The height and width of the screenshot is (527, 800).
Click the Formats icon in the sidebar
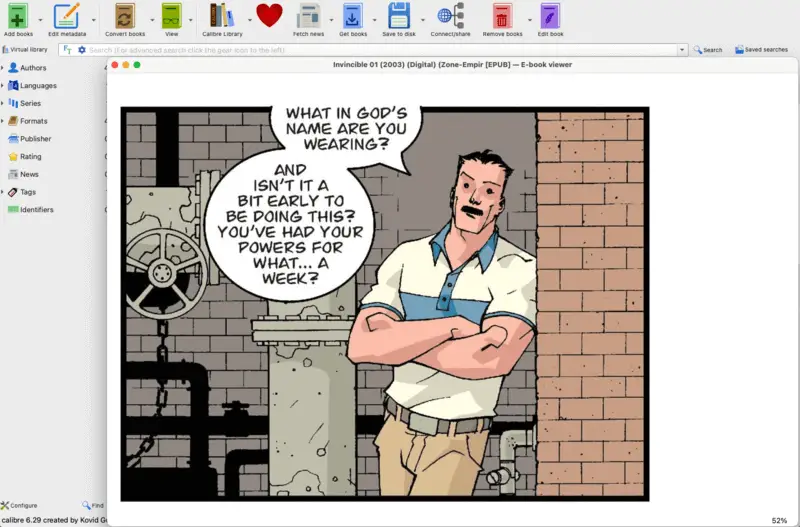(x=13, y=121)
